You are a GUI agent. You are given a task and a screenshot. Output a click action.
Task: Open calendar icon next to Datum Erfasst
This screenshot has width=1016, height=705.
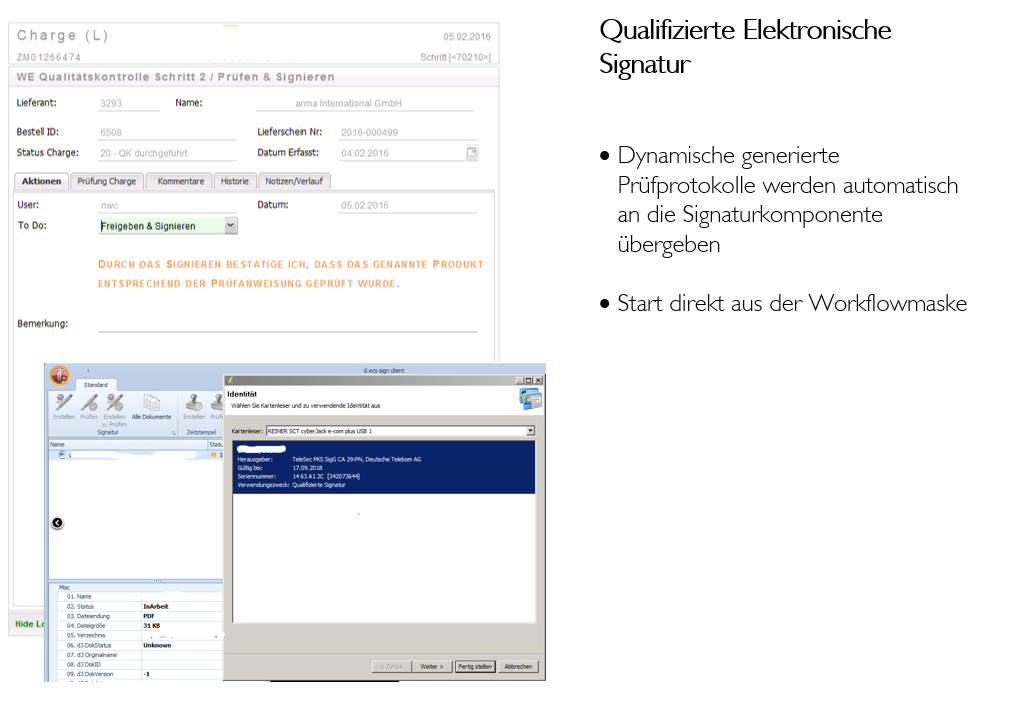[472, 152]
